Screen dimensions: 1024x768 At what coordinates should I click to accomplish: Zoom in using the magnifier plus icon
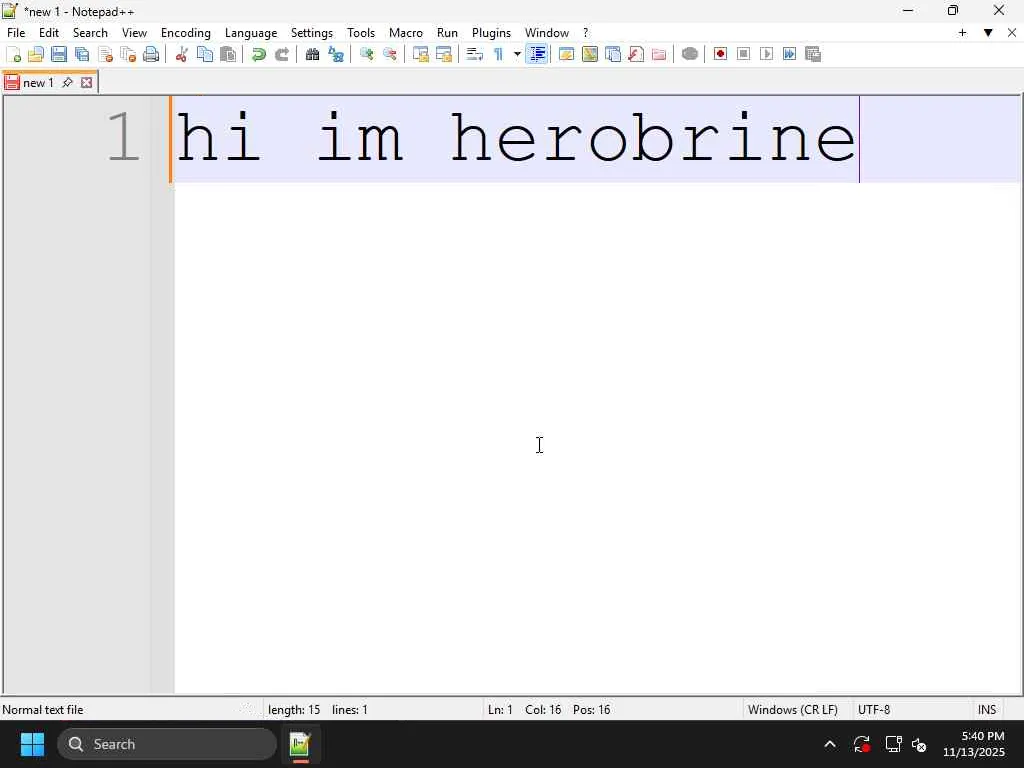point(366,54)
